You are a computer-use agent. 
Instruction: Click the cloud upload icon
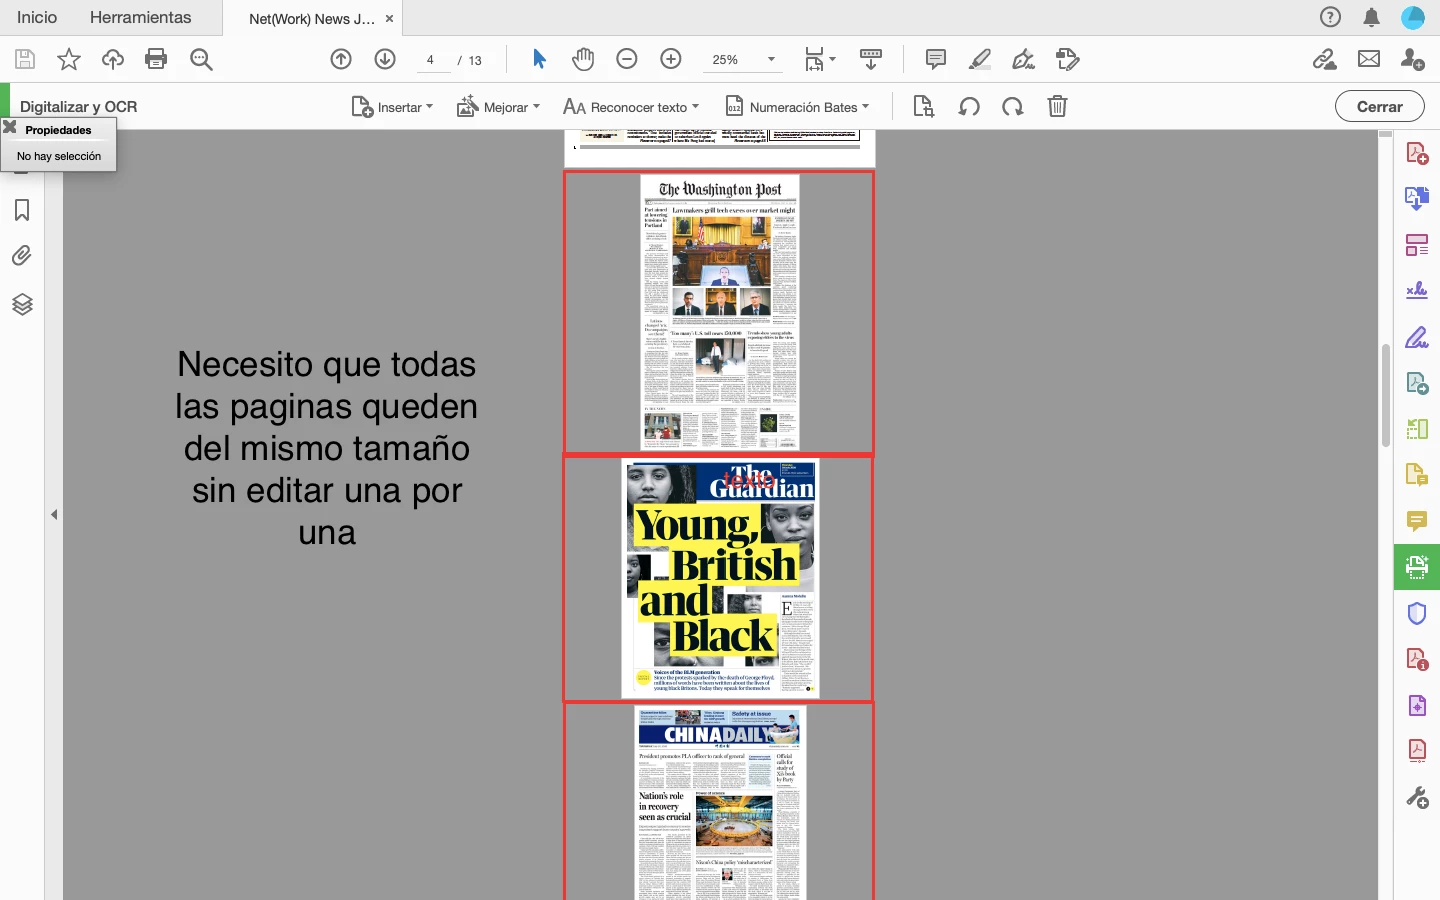click(x=113, y=60)
